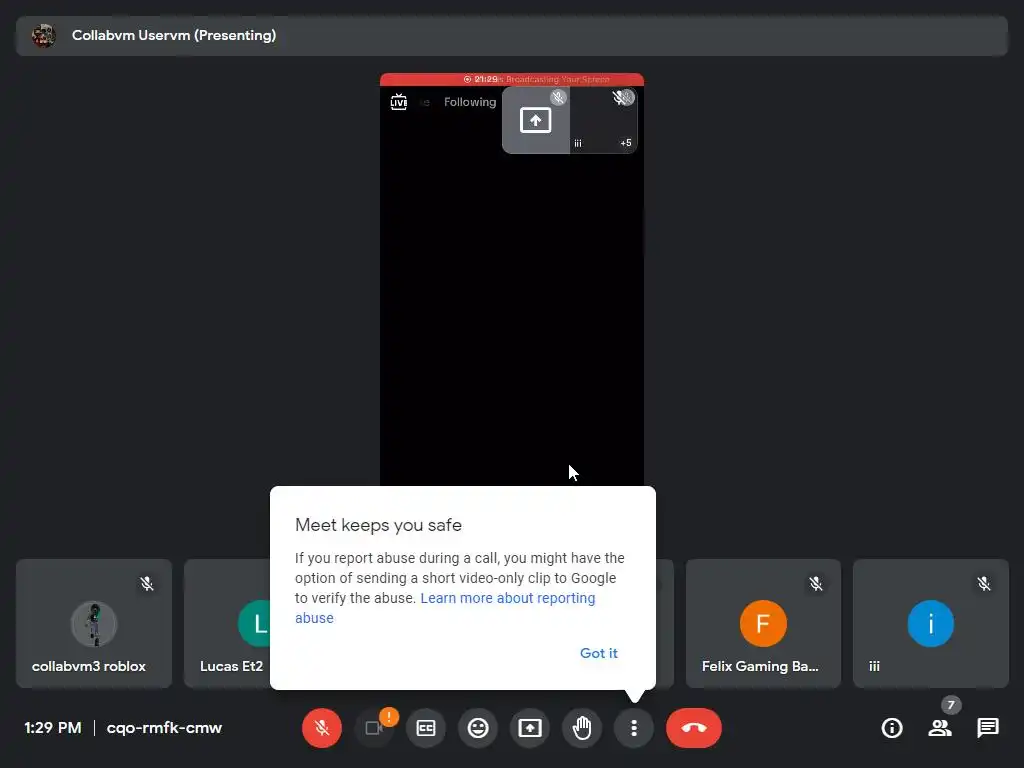Image resolution: width=1024 pixels, height=768 pixels.
Task: Click the Collabvm Uservm presenter avatar
Action: pos(44,35)
